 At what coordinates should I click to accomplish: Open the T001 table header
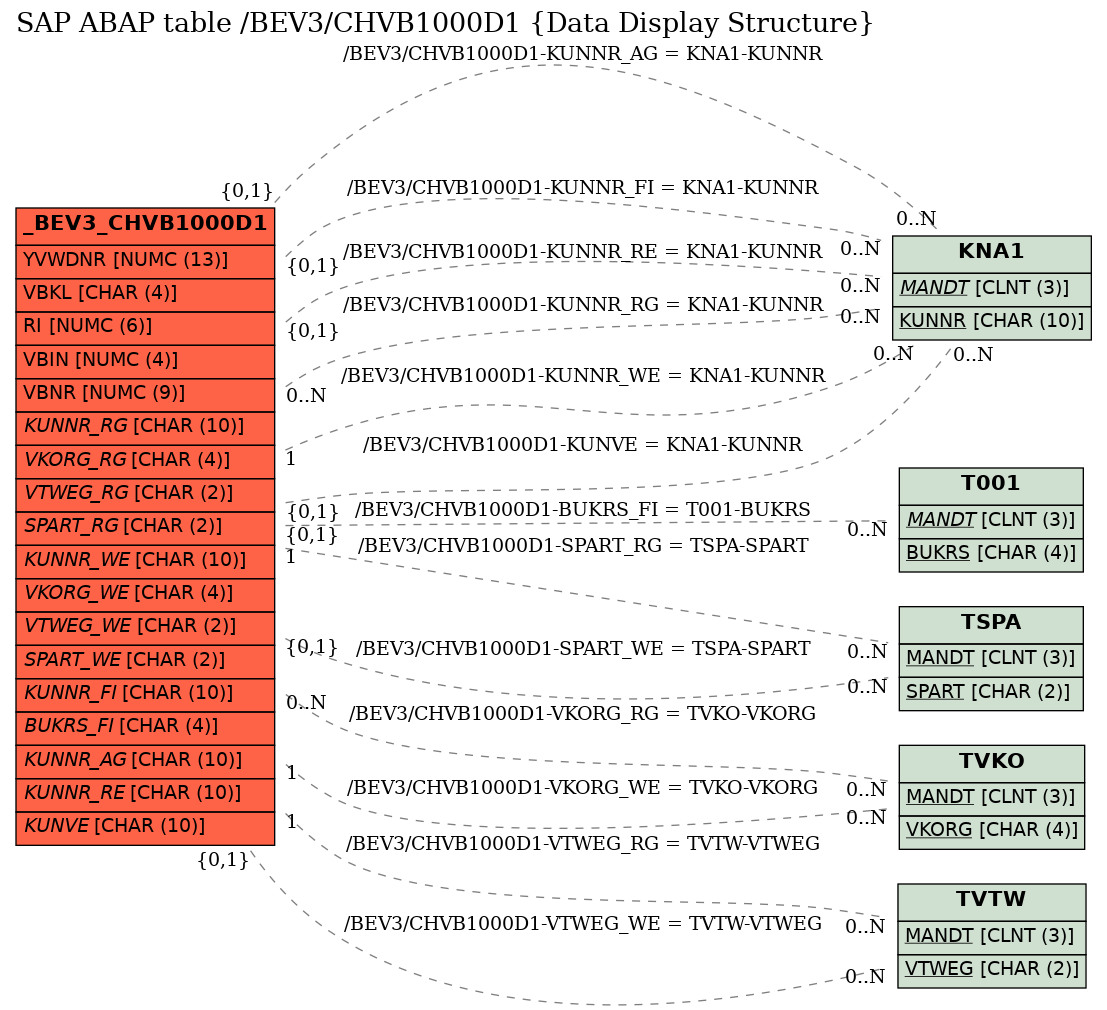click(x=991, y=486)
